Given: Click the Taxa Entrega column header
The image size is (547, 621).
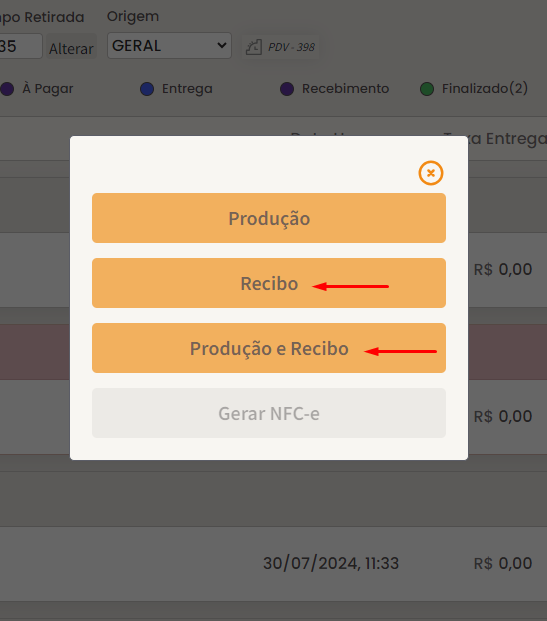Looking at the screenshot, I should [x=495, y=139].
